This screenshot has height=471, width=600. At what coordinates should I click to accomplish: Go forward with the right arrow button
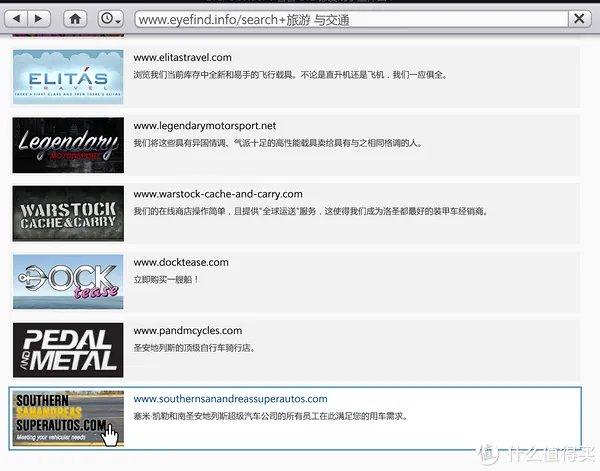pyautogui.click(x=39, y=18)
